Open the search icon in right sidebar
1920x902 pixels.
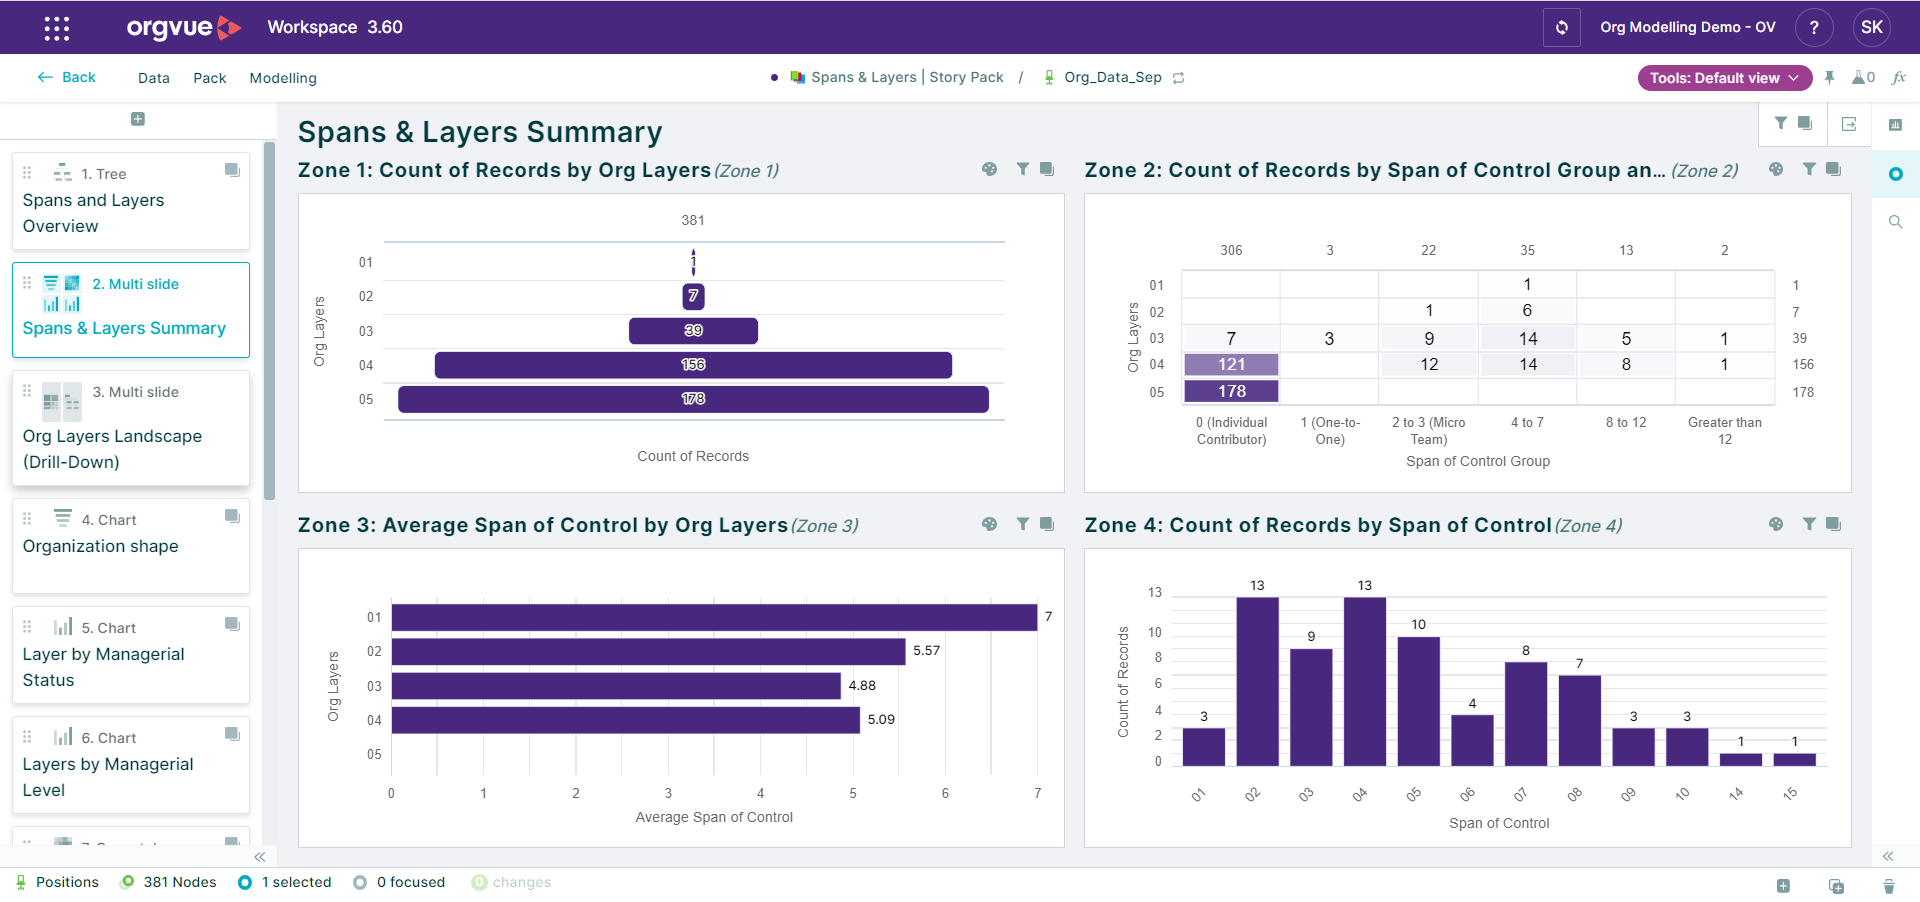tap(1895, 222)
